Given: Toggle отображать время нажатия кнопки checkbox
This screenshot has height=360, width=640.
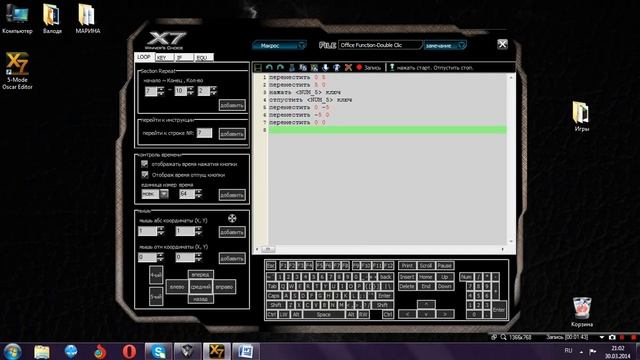Looking at the screenshot, I should 144,164.
